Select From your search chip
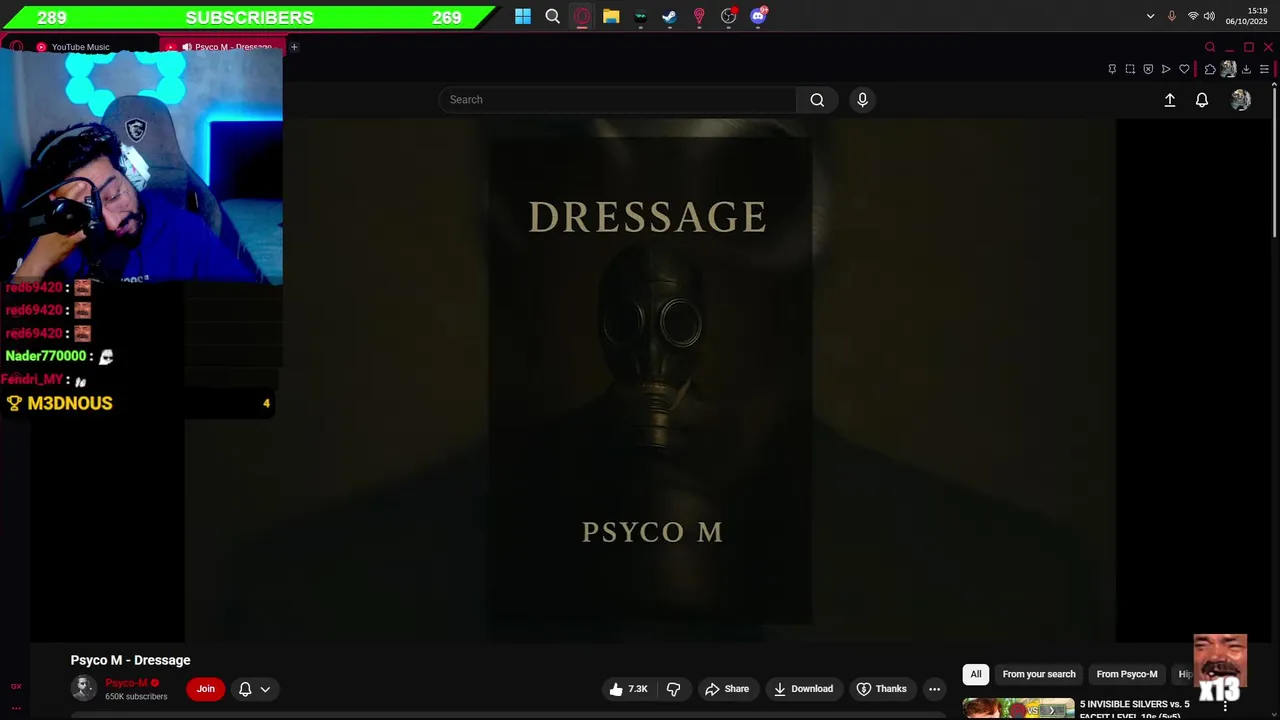The image size is (1280, 720). tap(1039, 674)
